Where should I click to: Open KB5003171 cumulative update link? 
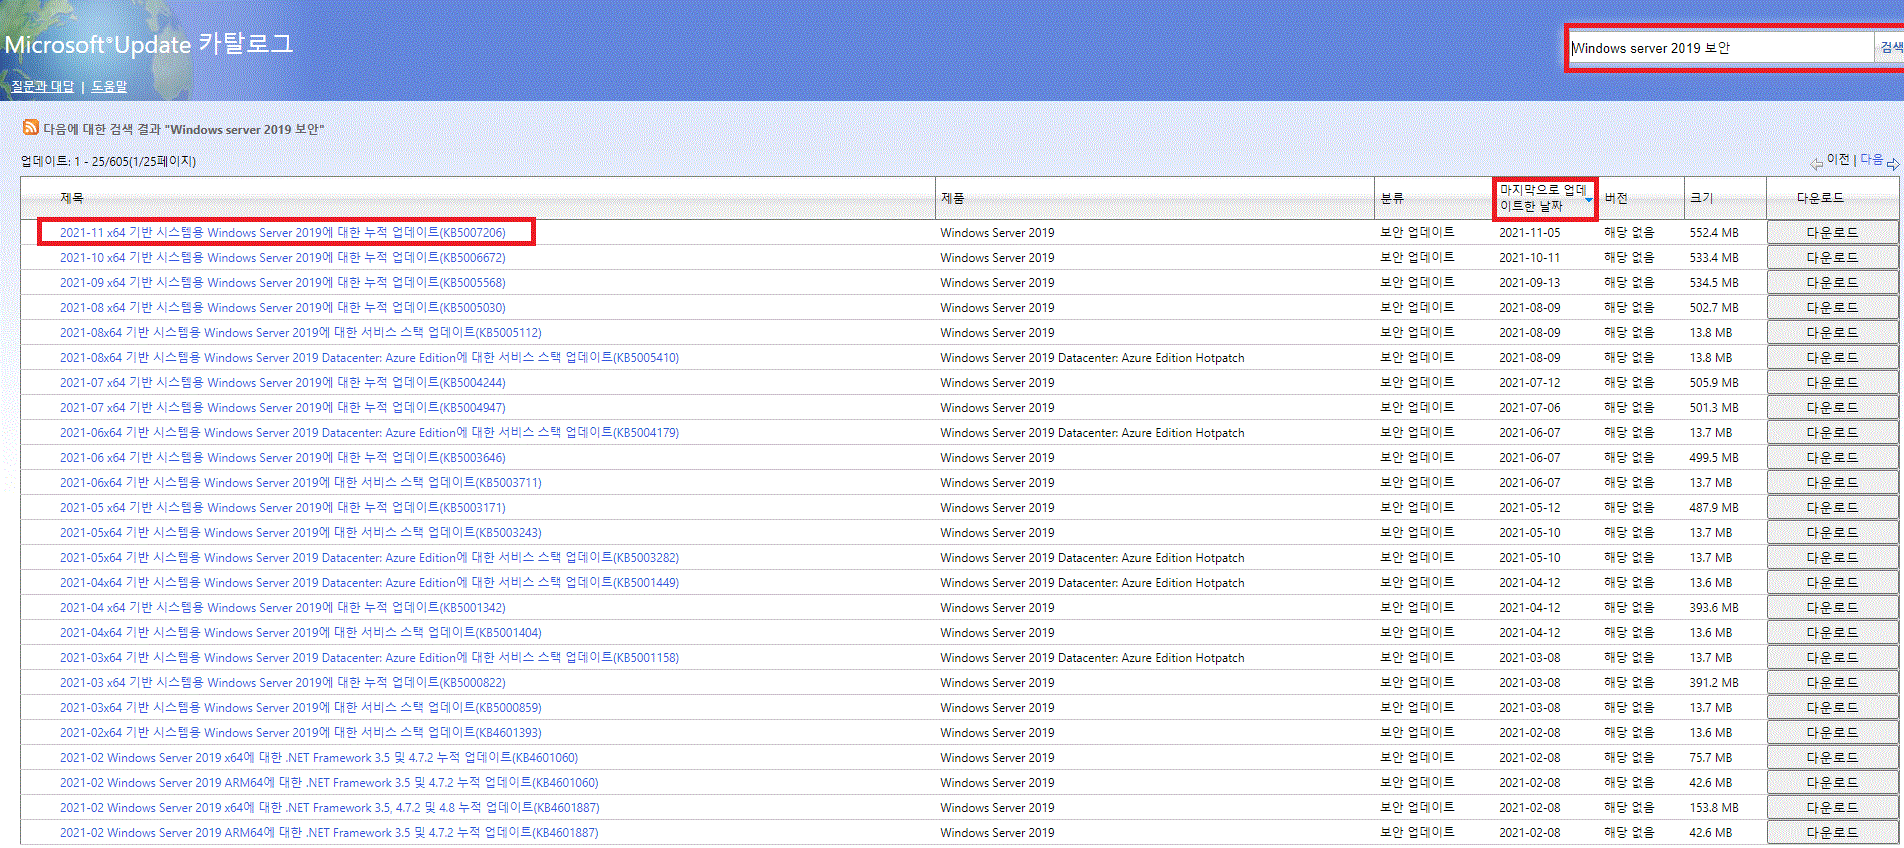[x=283, y=507]
